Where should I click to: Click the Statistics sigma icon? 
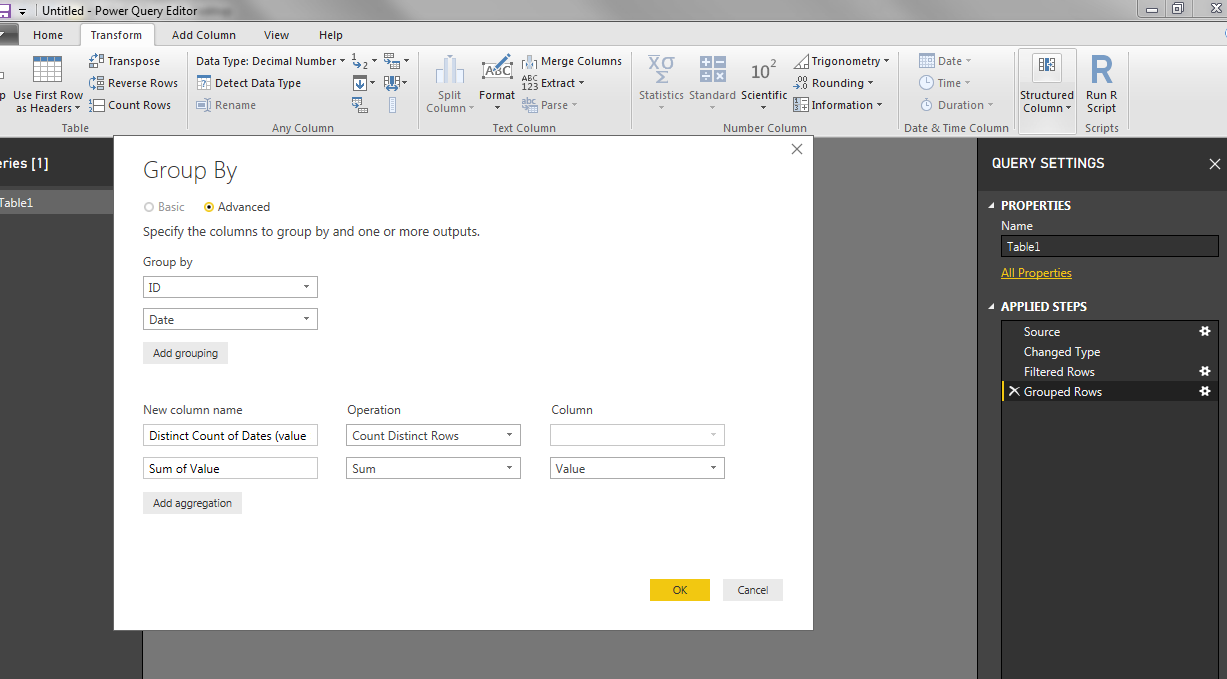point(661,69)
